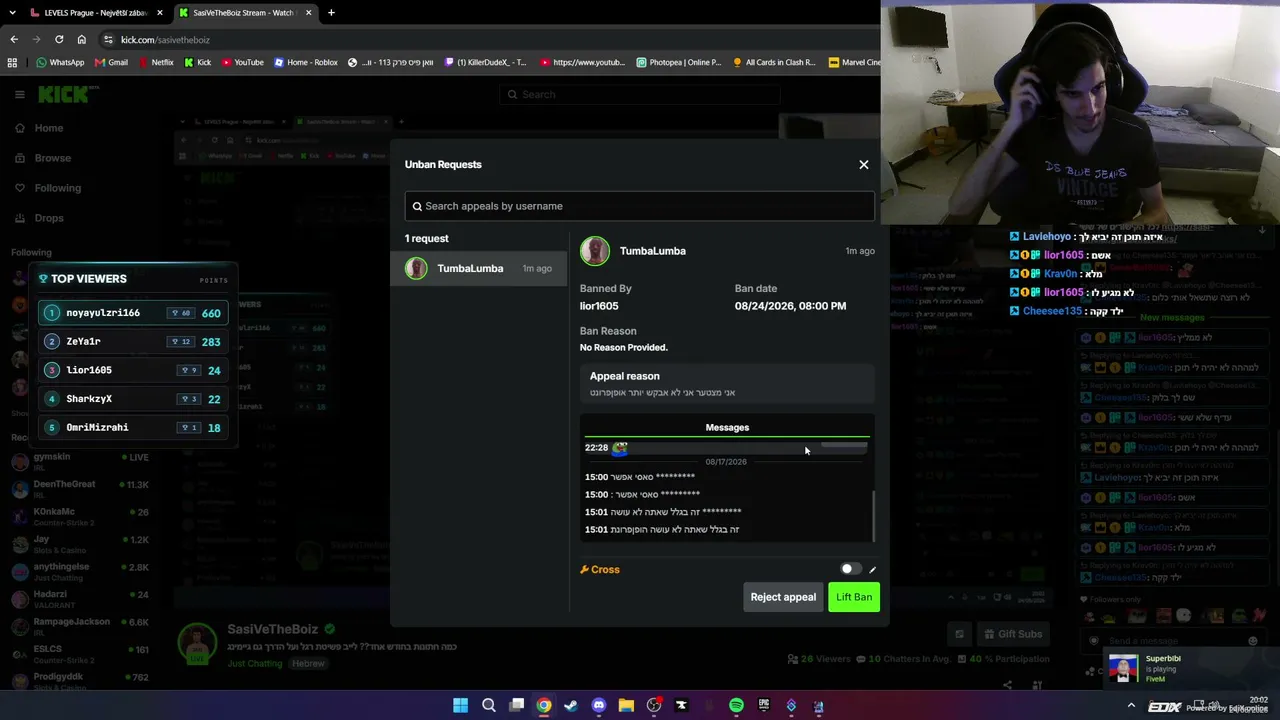Open a new browser tab
Screen dimensions: 1280x720
click(x=331, y=13)
